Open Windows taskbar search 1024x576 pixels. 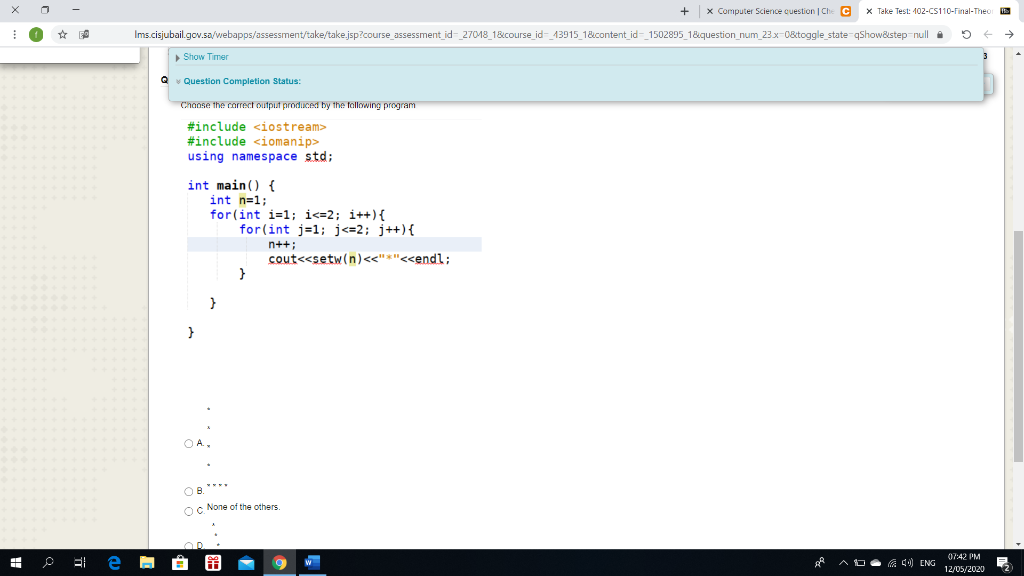click(48, 562)
